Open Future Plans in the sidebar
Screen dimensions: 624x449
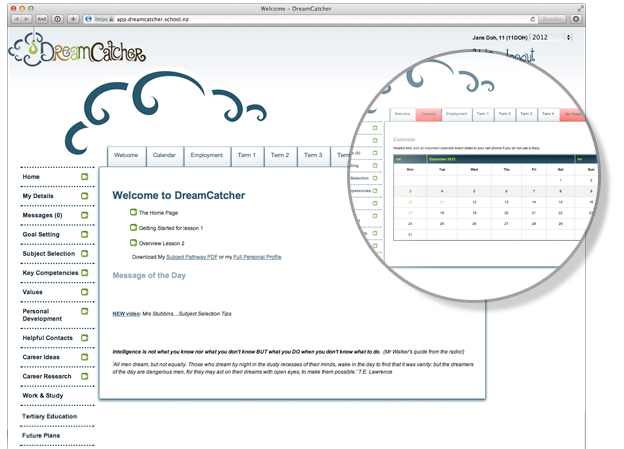coord(41,435)
